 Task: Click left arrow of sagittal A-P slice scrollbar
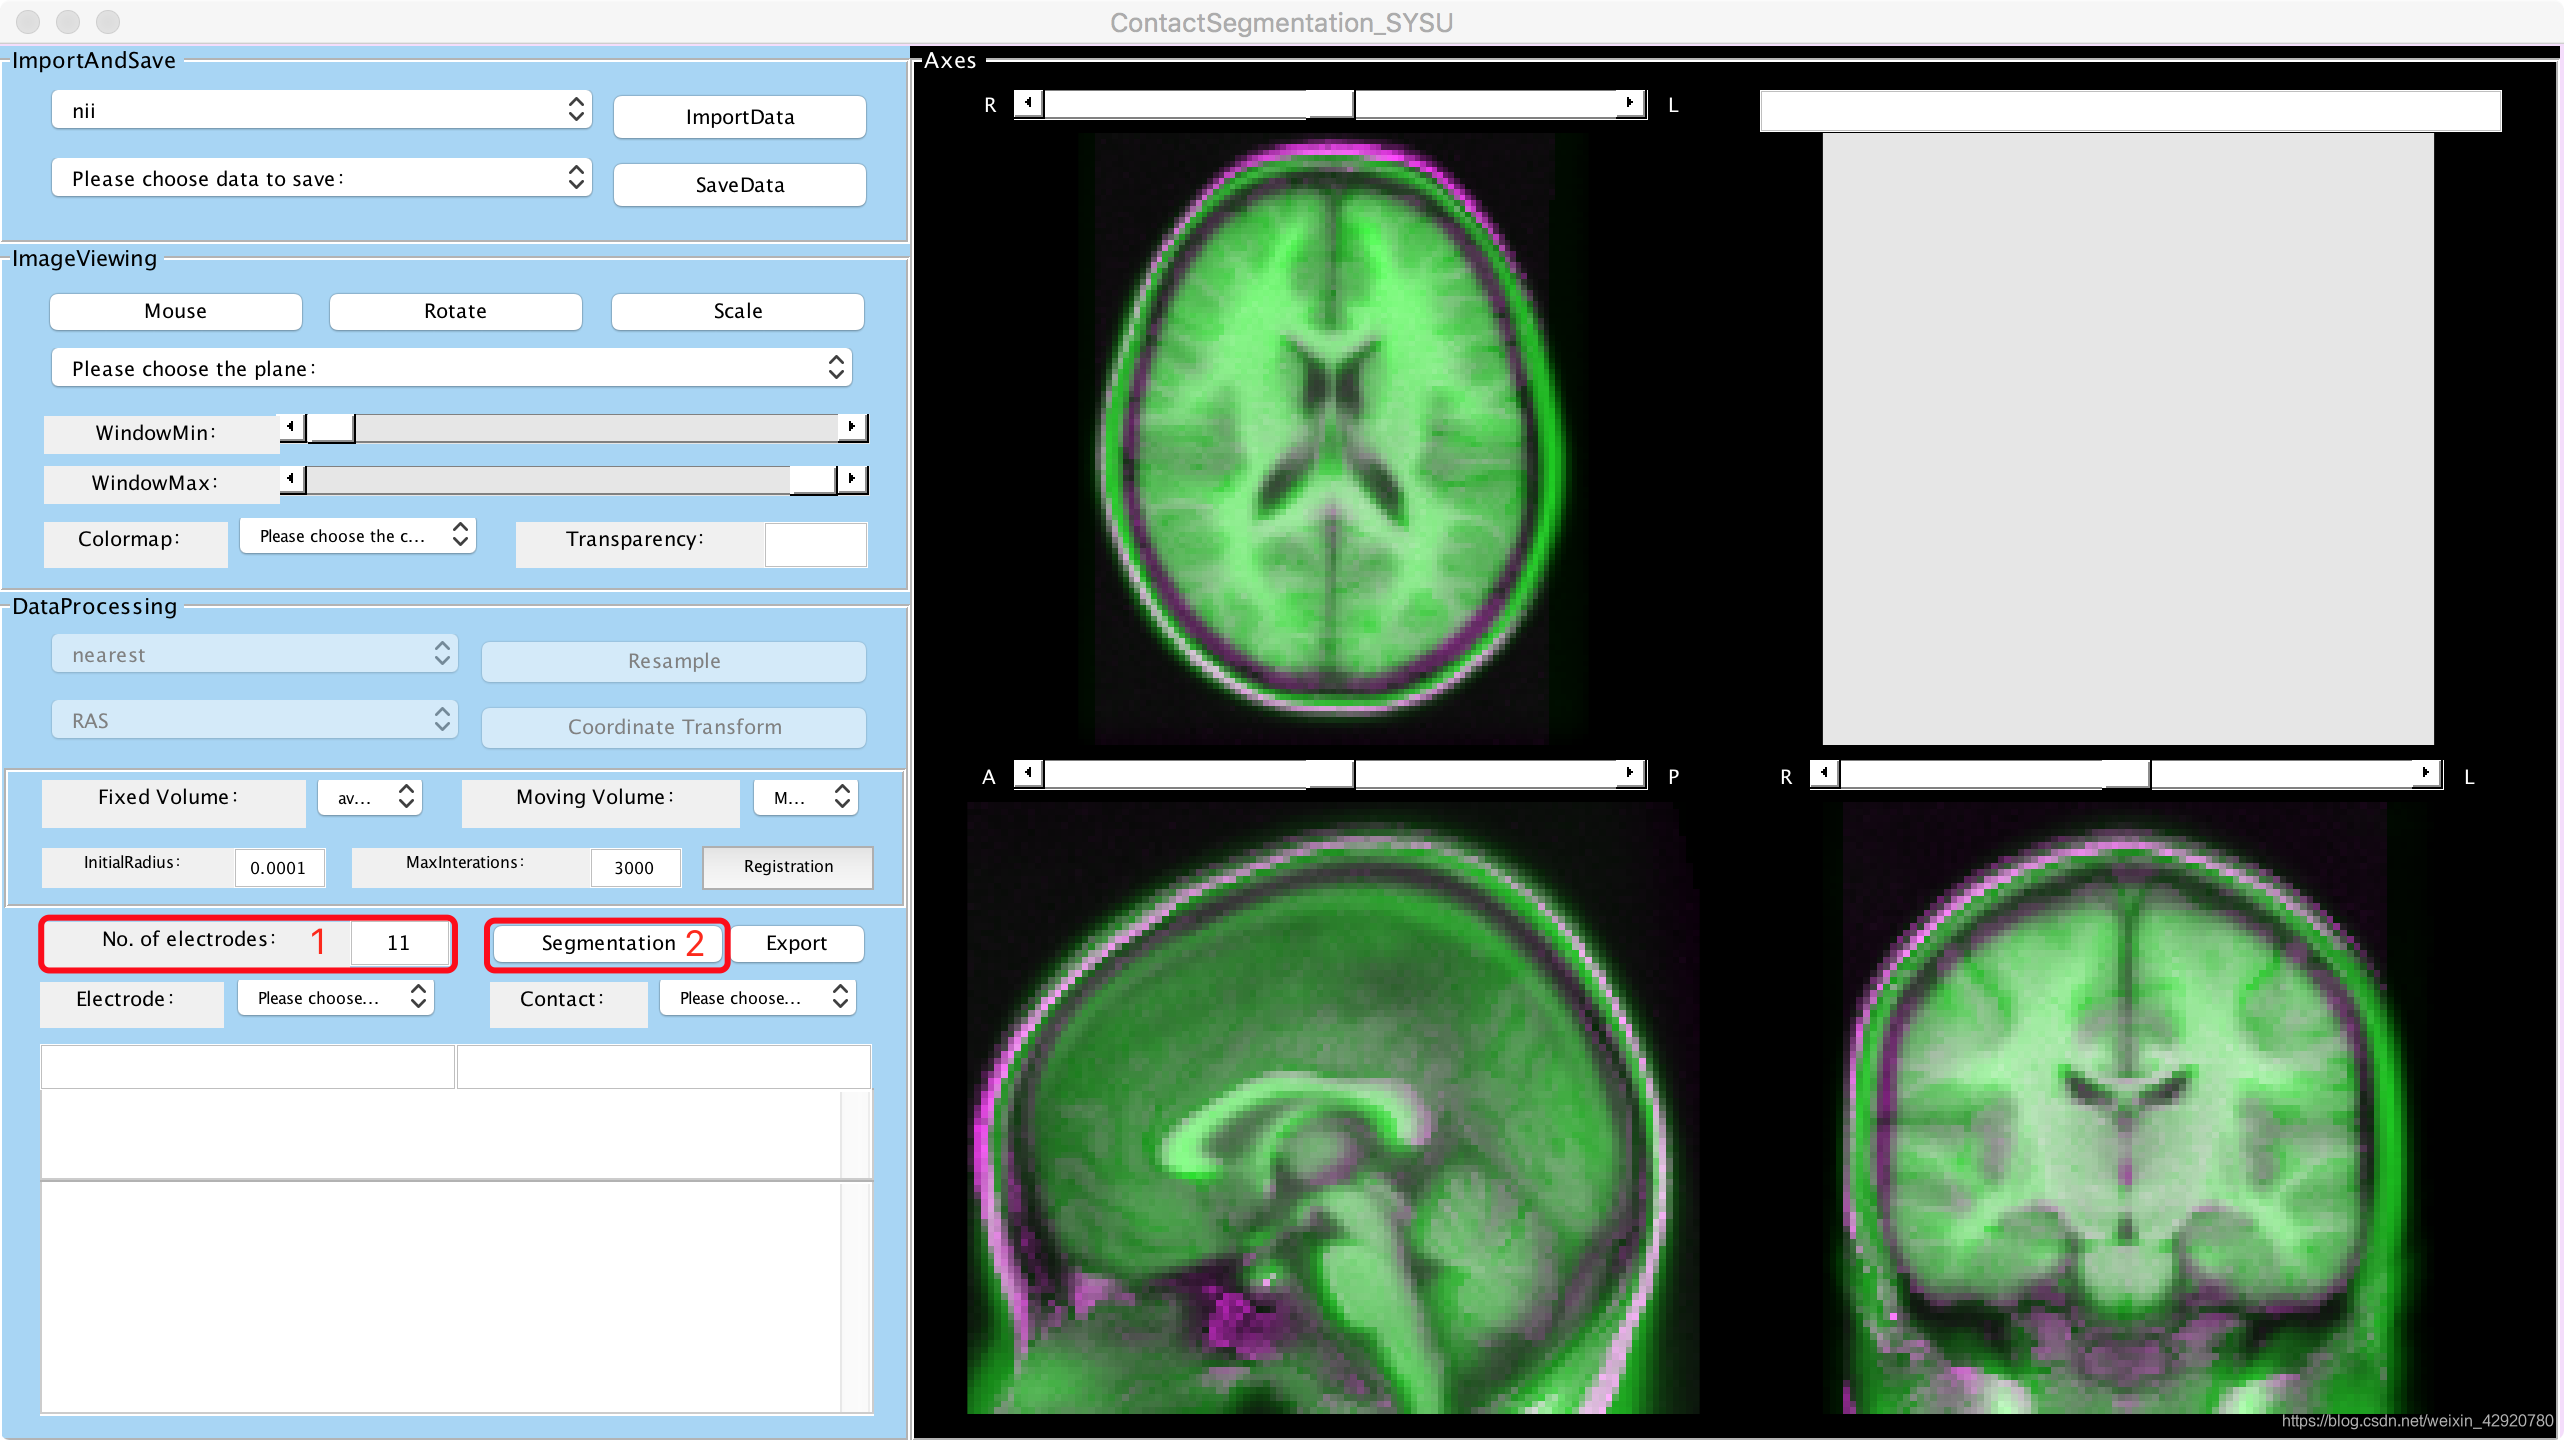(1028, 773)
